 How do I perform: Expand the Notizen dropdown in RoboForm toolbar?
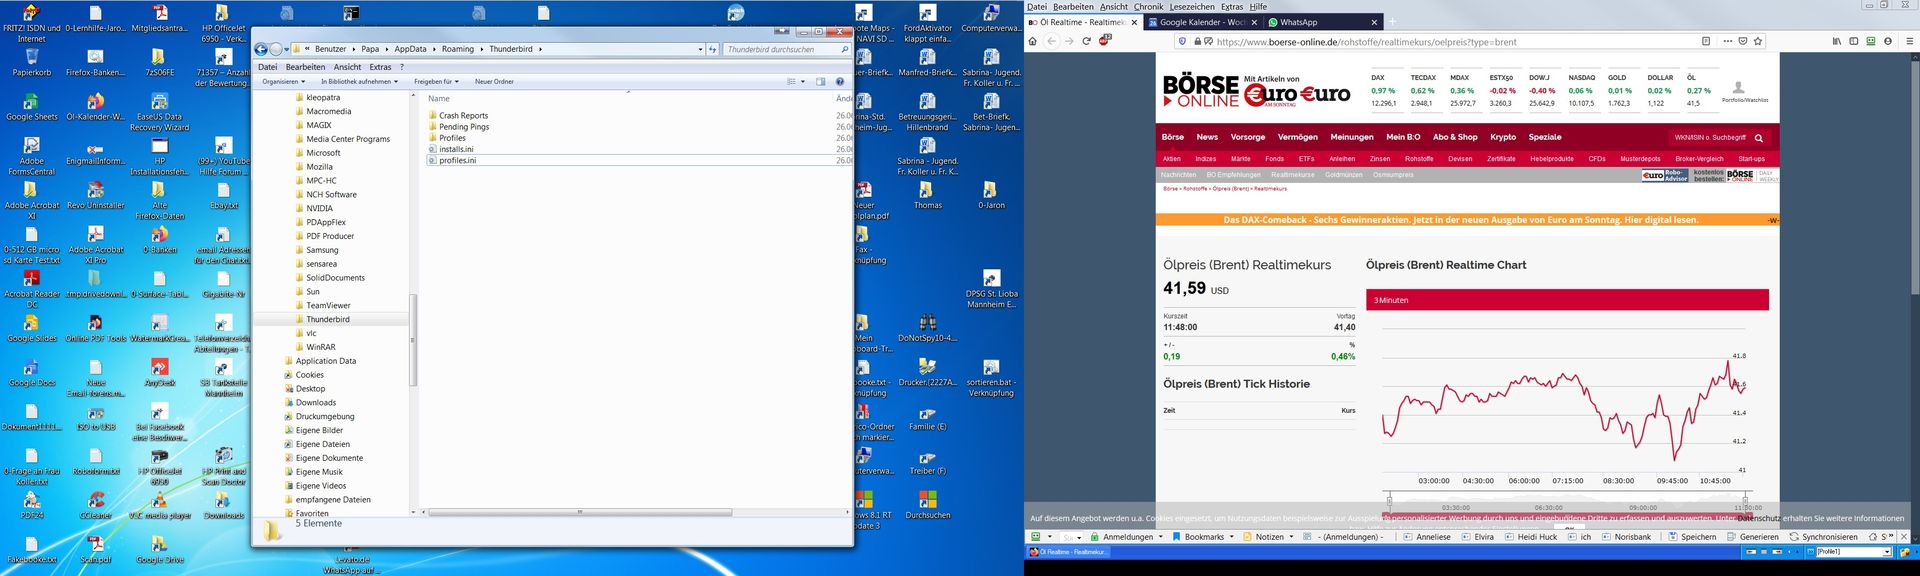click(x=1291, y=537)
